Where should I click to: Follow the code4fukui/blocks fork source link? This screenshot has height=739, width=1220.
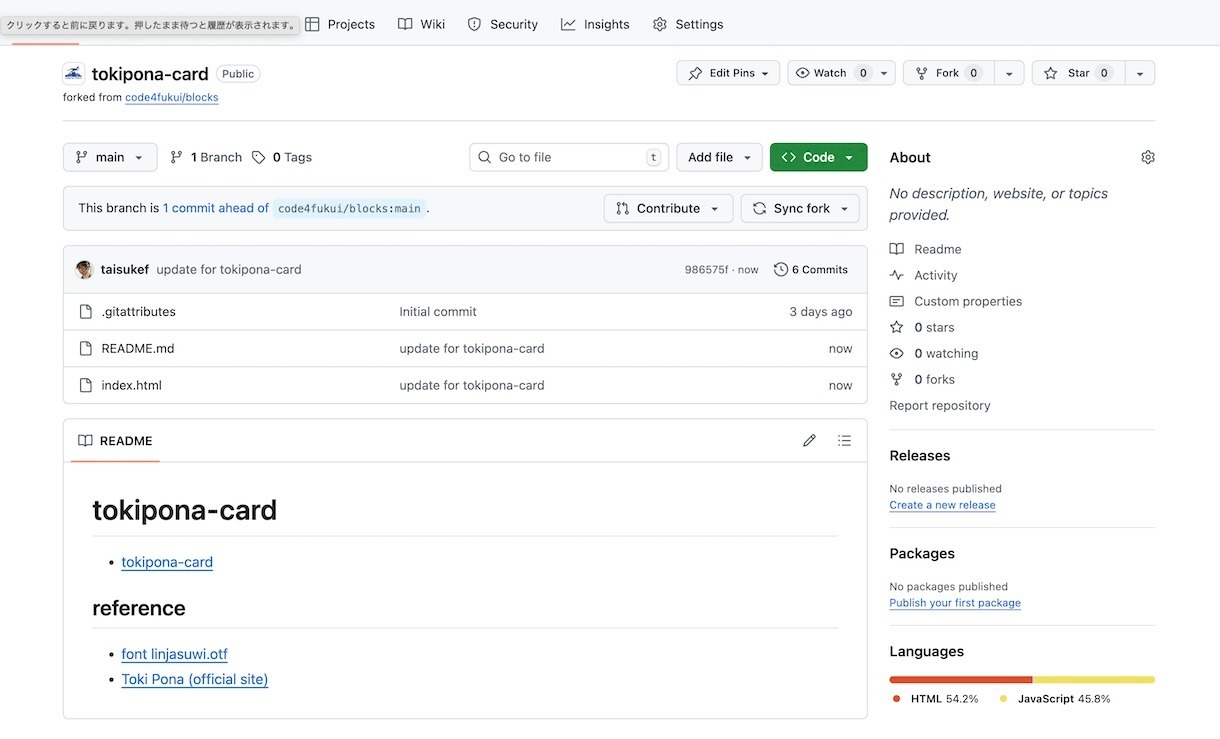(171, 97)
